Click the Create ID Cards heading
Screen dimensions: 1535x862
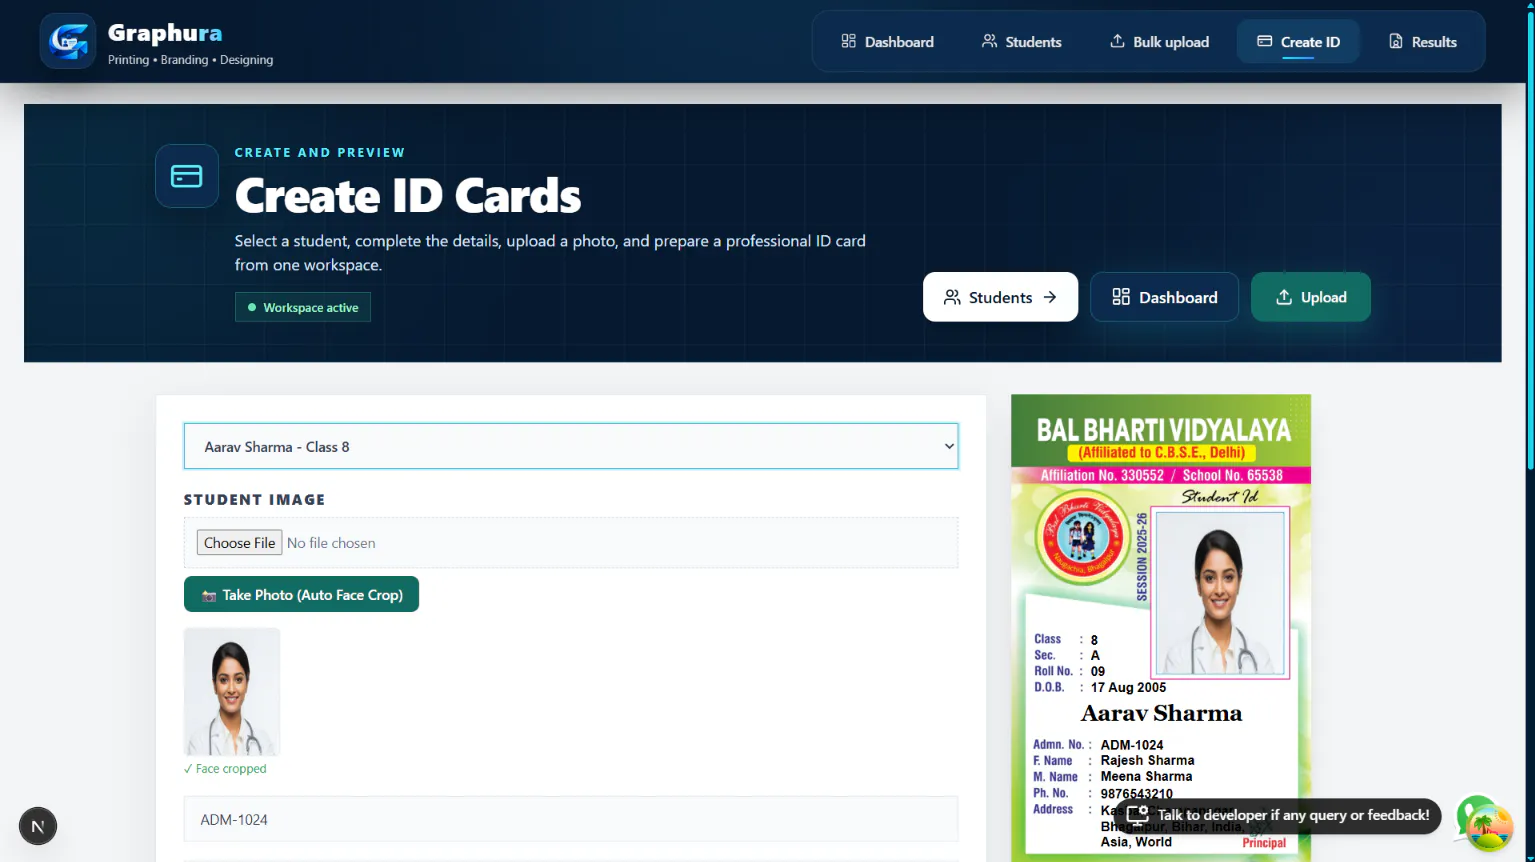[x=408, y=196]
